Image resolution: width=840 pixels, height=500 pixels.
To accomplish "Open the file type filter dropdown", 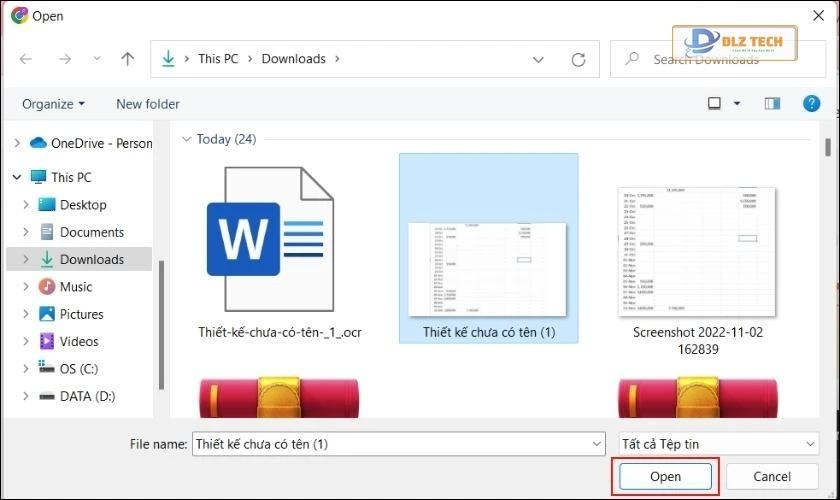I will click(x=717, y=443).
